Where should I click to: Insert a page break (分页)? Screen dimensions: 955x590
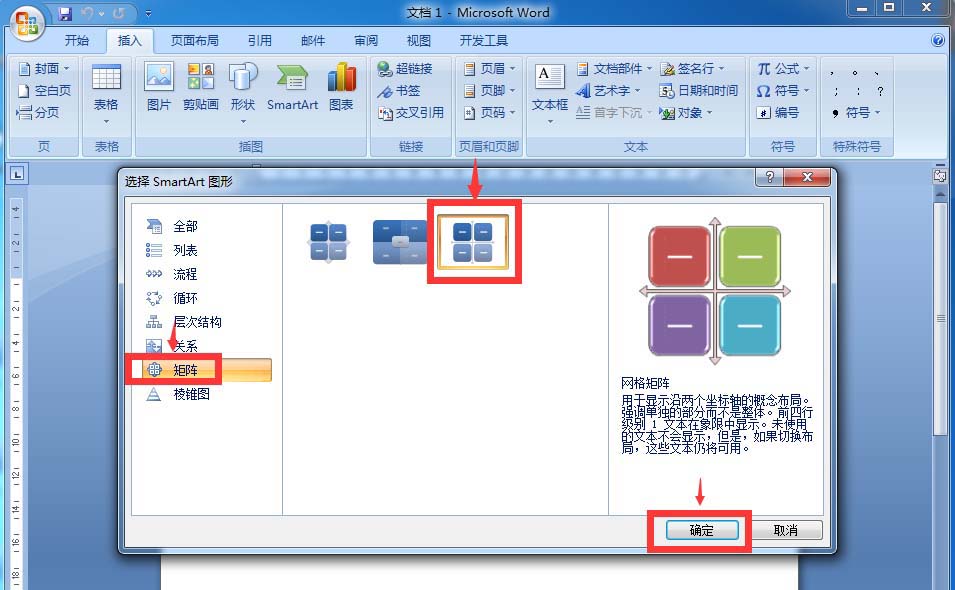(x=38, y=113)
